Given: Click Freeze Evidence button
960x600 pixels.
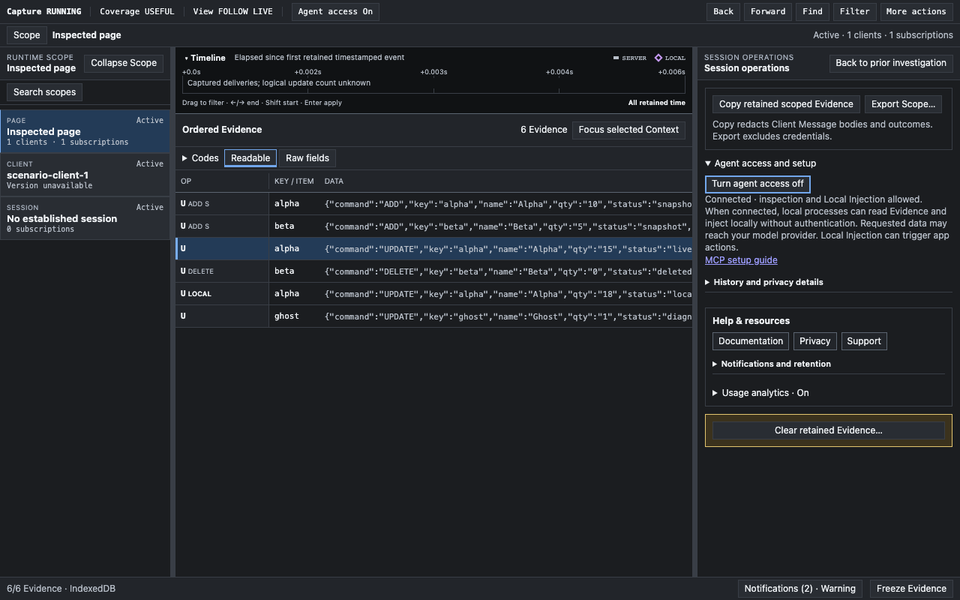Looking at the screenshot, I should pyautogui.click(x=911, y=589).
